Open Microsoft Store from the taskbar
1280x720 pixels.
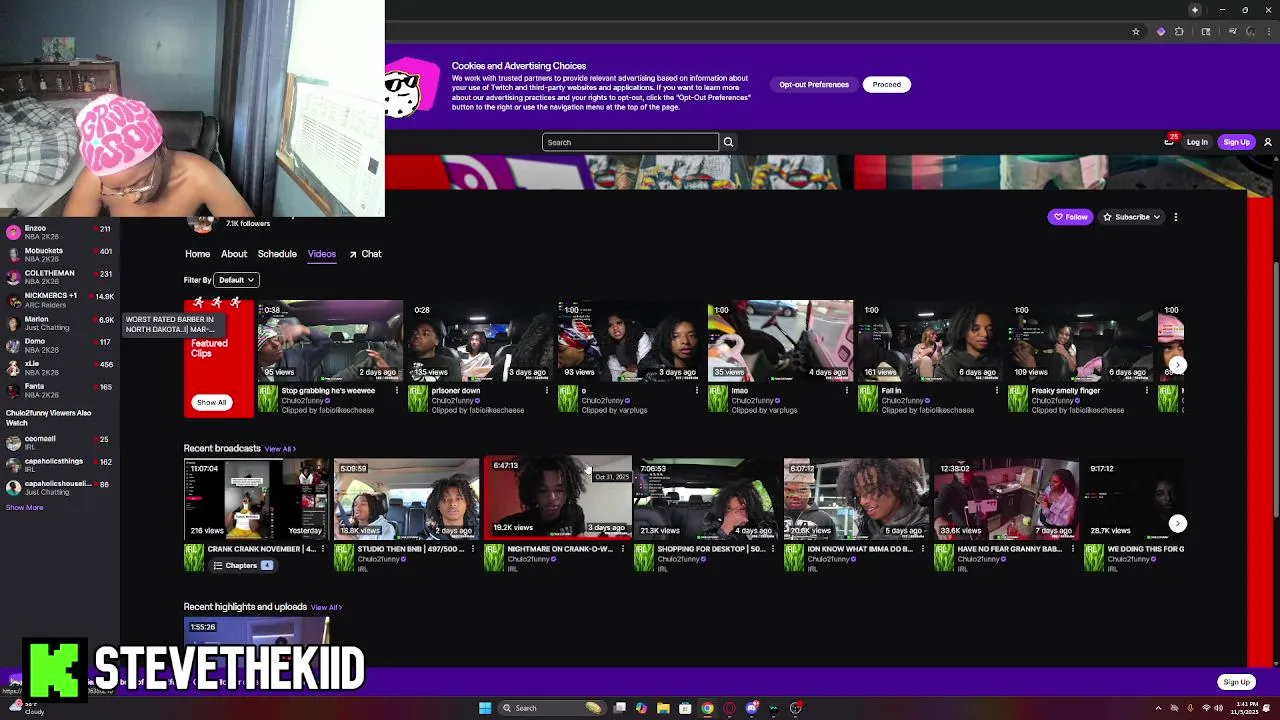pyautogui.click(x=685, y=708)
